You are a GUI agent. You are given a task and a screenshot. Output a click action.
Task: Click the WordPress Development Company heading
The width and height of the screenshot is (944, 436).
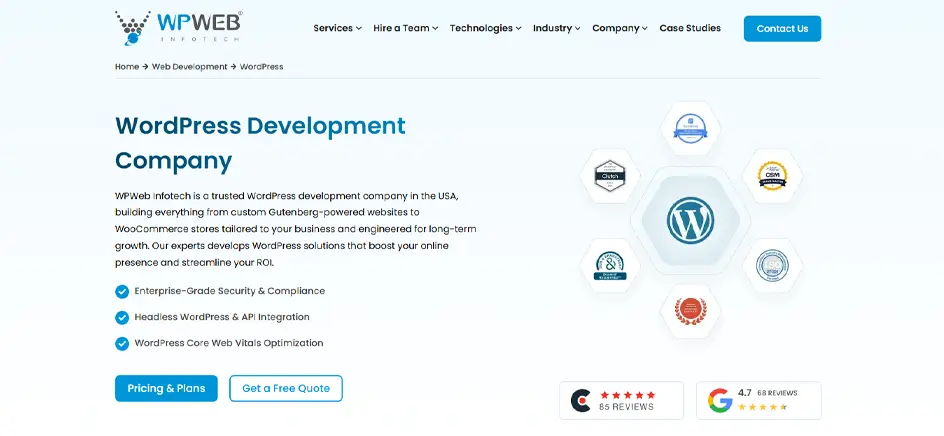click(260, 143)
